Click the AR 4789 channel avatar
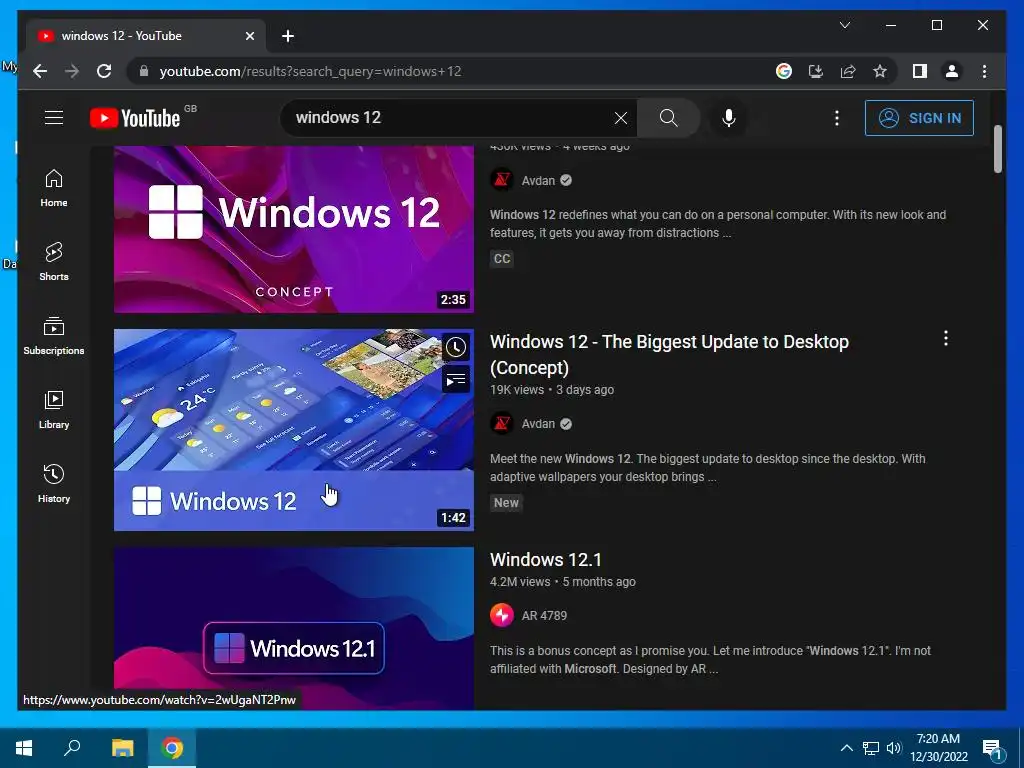The width and height of the screenshot is (1024, 768). [502, 615]
